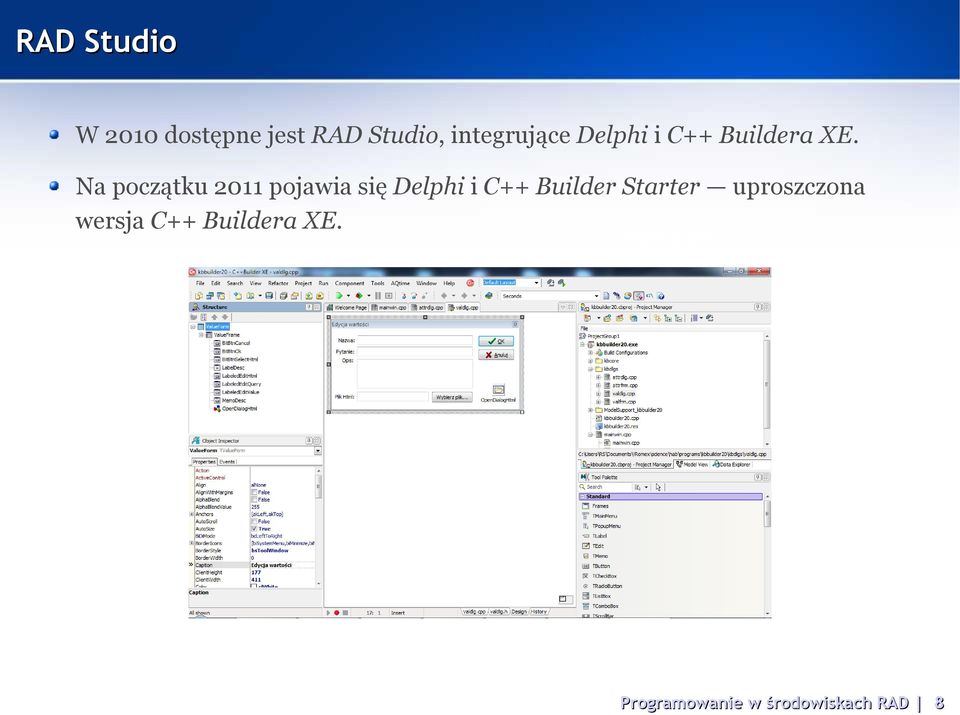Select the TMemo component in Tool Palette

point(594,556)
